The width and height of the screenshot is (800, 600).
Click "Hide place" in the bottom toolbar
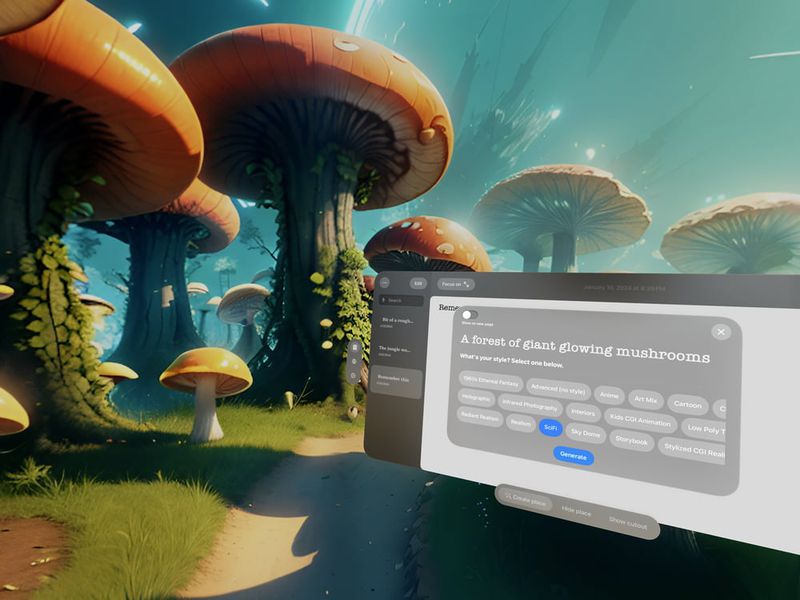tap(576, 511)
